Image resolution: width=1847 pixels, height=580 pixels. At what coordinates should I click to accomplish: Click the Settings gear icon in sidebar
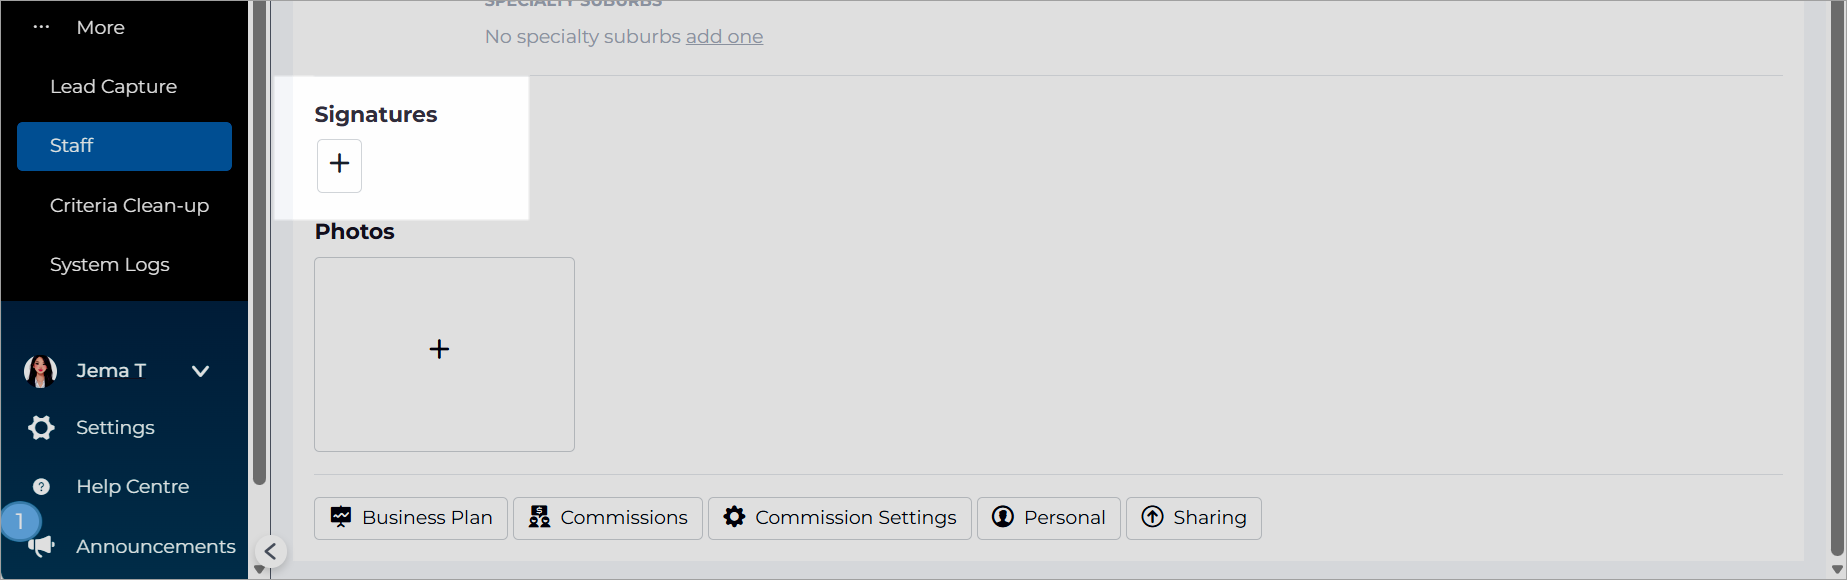tap(41, 428)
